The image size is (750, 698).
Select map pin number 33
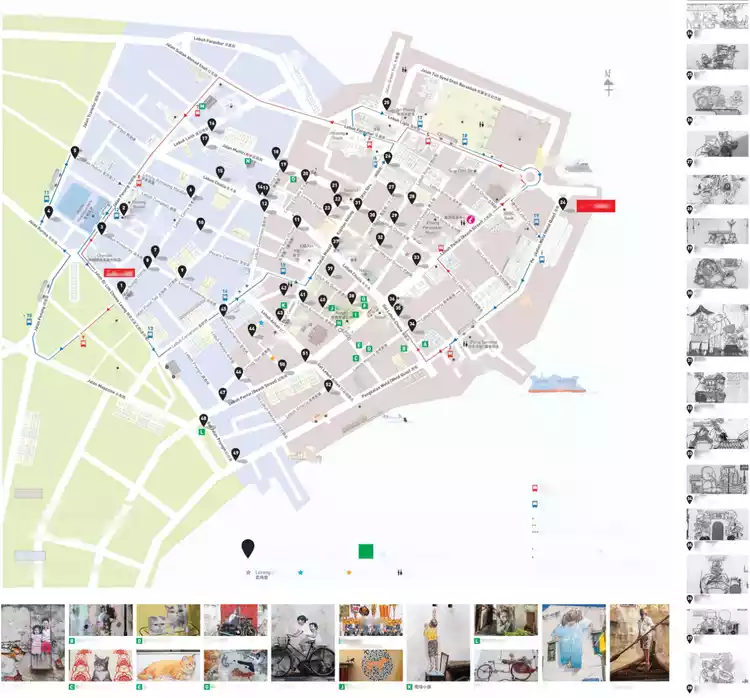(x=416, y=258)
